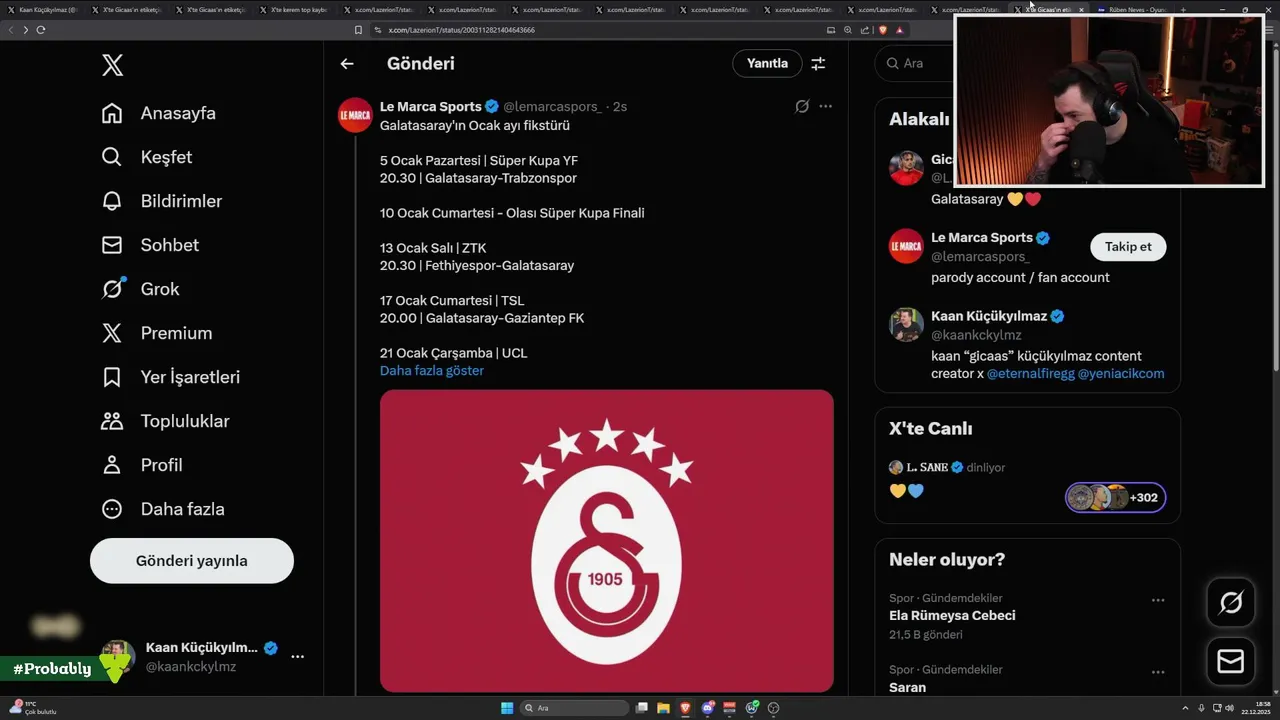
Task: Open account menu dots beside Kaan Küçükyılmaz
Action: tap(297, 657)
